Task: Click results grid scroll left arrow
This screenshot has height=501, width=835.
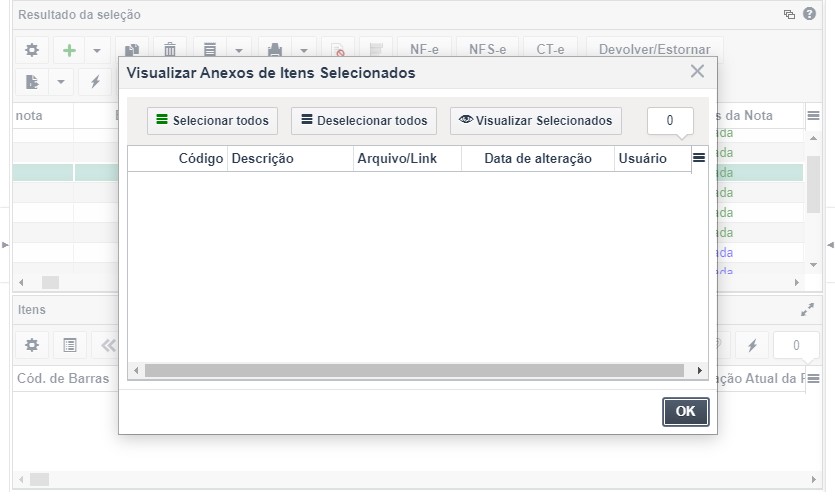Action: point(21,282)
